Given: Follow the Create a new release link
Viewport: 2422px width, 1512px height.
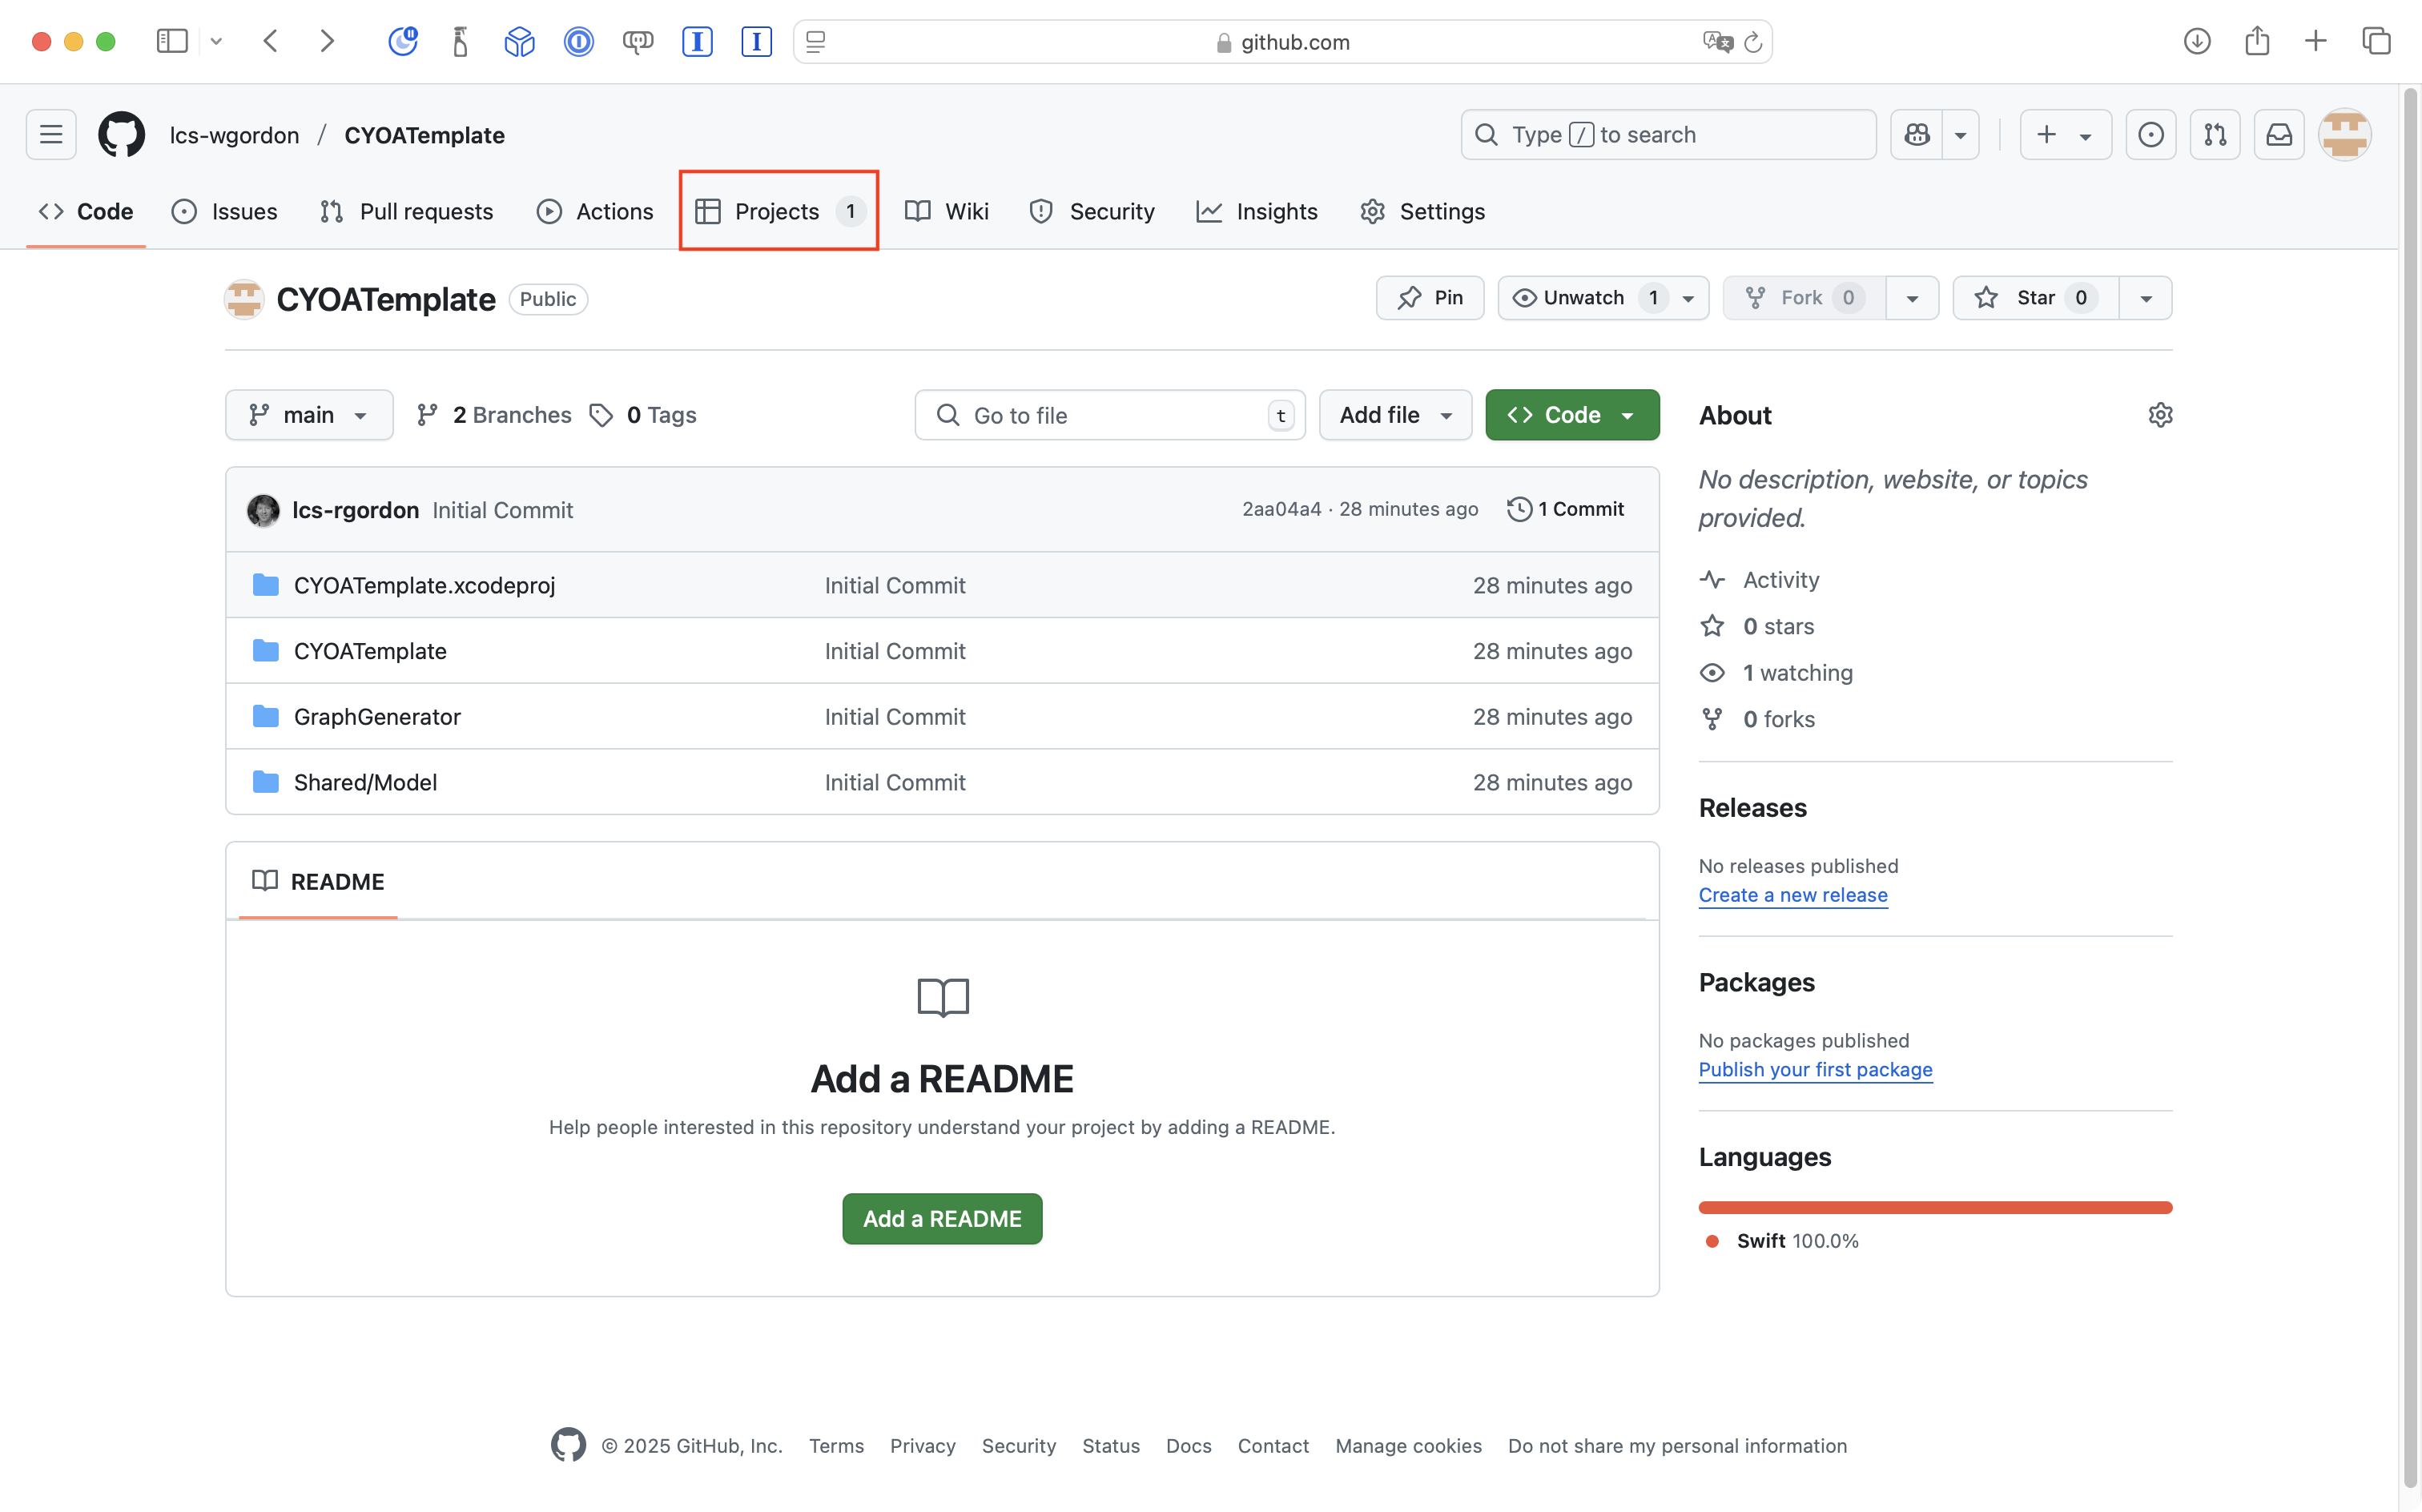Looking at the screenshot, I should tap(1792, 895).
